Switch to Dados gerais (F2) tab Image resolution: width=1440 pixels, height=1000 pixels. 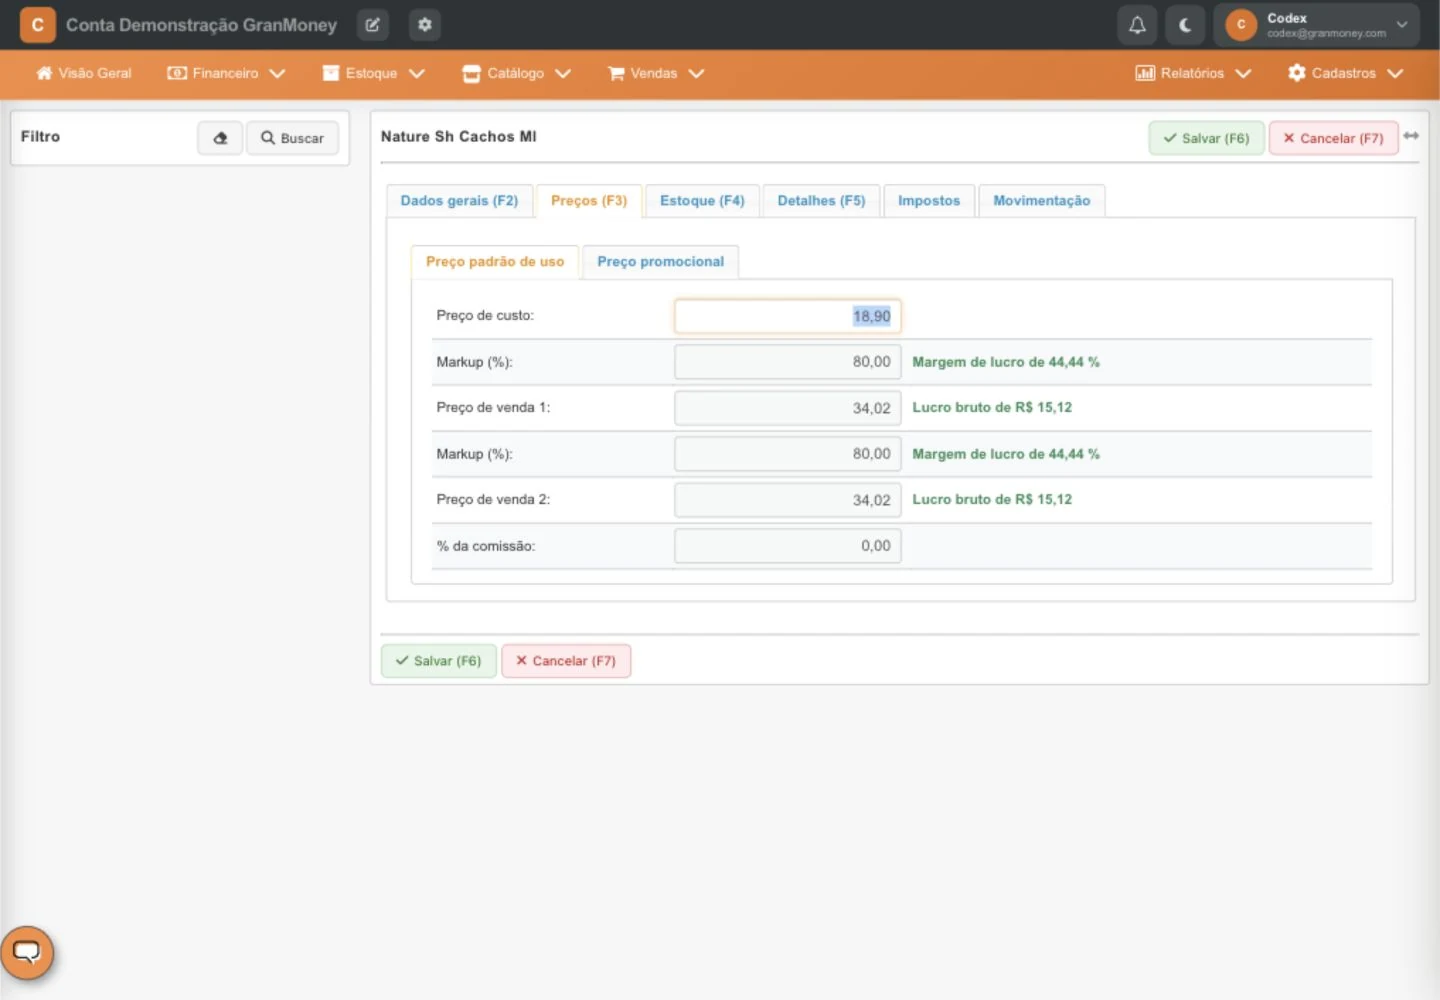pos(459,201)
